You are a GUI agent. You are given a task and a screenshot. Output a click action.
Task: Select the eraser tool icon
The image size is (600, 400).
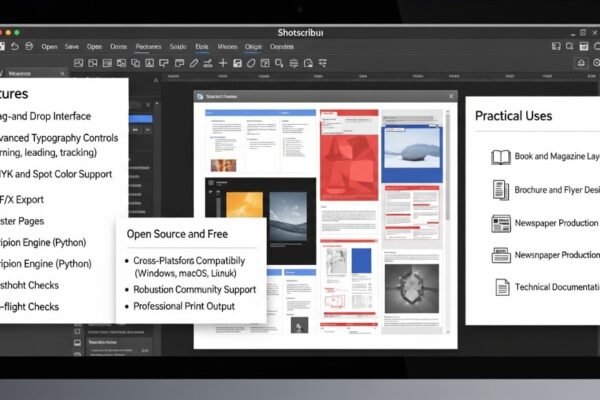(251, 63)
